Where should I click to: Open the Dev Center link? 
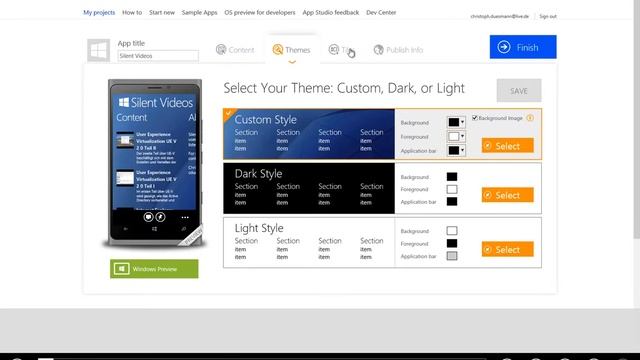point(381,12)
